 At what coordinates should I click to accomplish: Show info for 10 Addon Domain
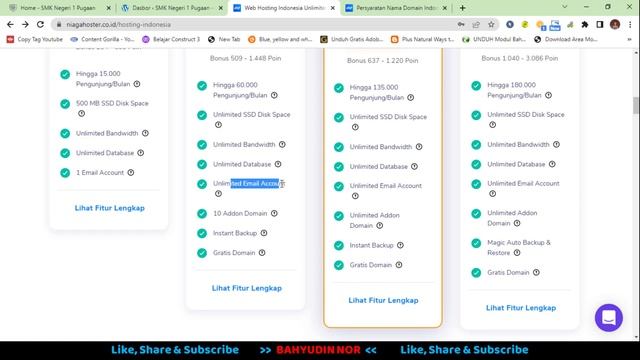click(274, 213)
